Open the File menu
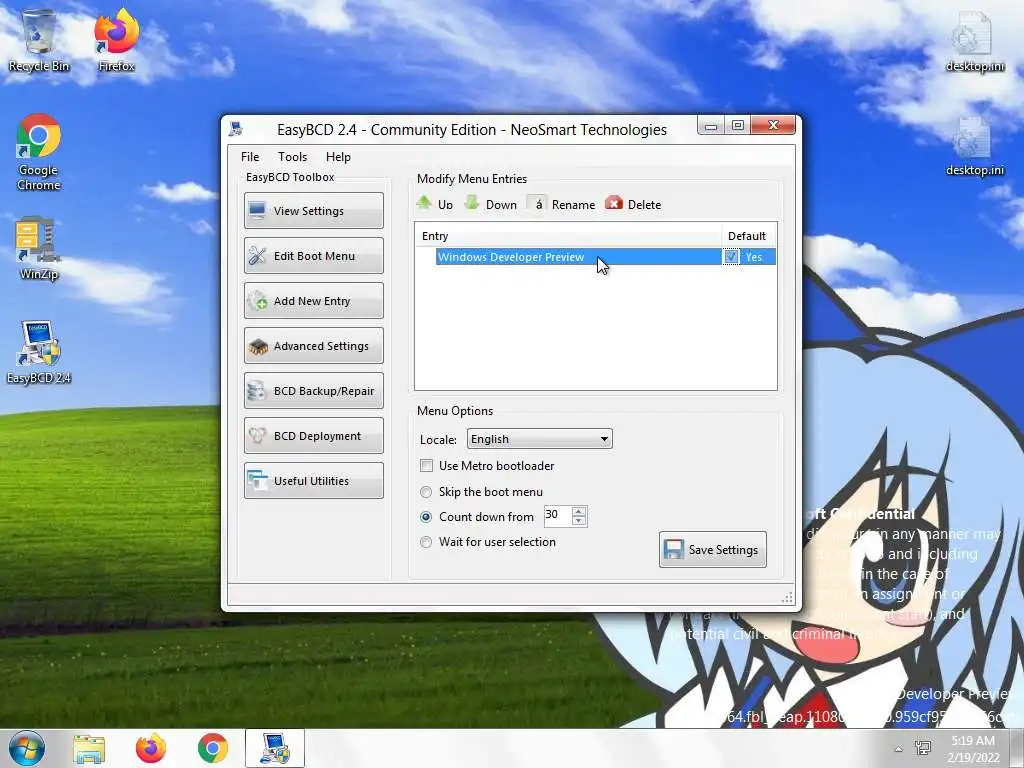The image size is (1024, 768). (x=249, y=157)
